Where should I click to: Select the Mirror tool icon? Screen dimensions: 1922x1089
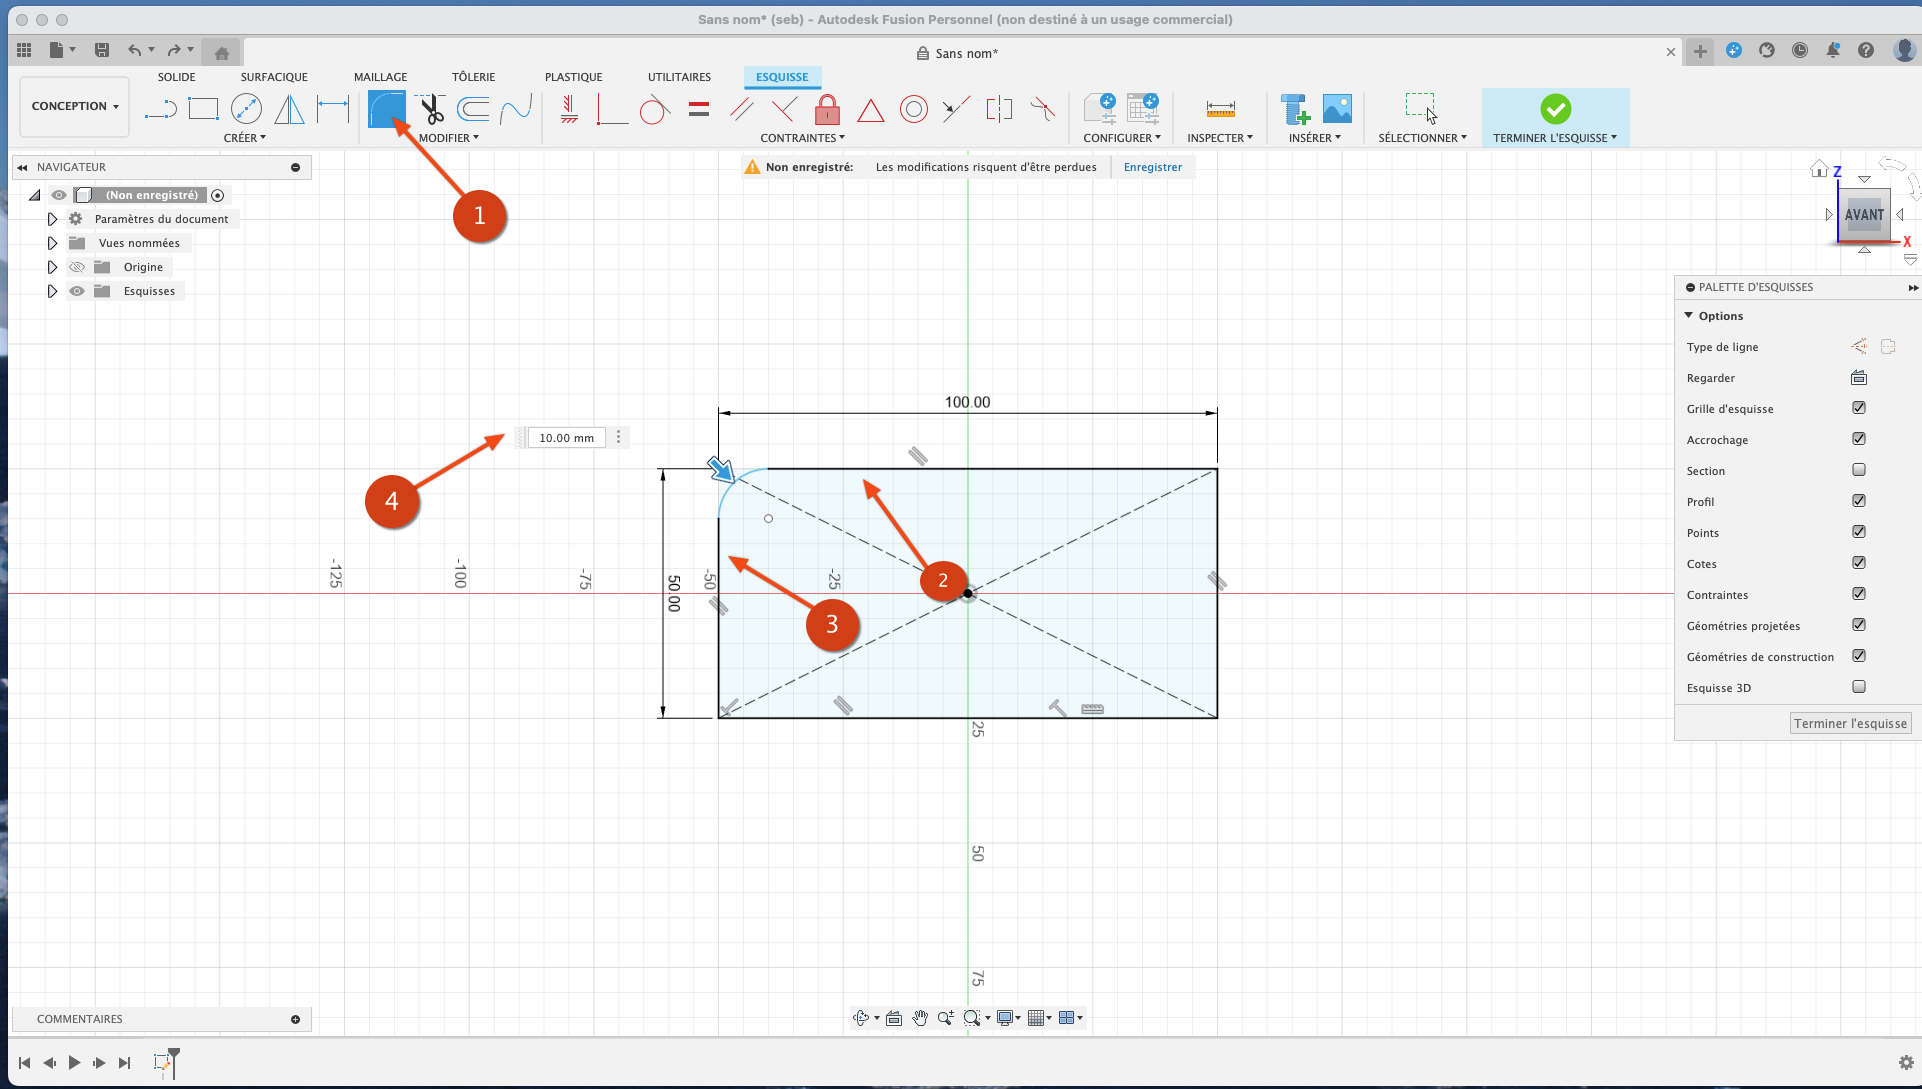click(289, 109)
